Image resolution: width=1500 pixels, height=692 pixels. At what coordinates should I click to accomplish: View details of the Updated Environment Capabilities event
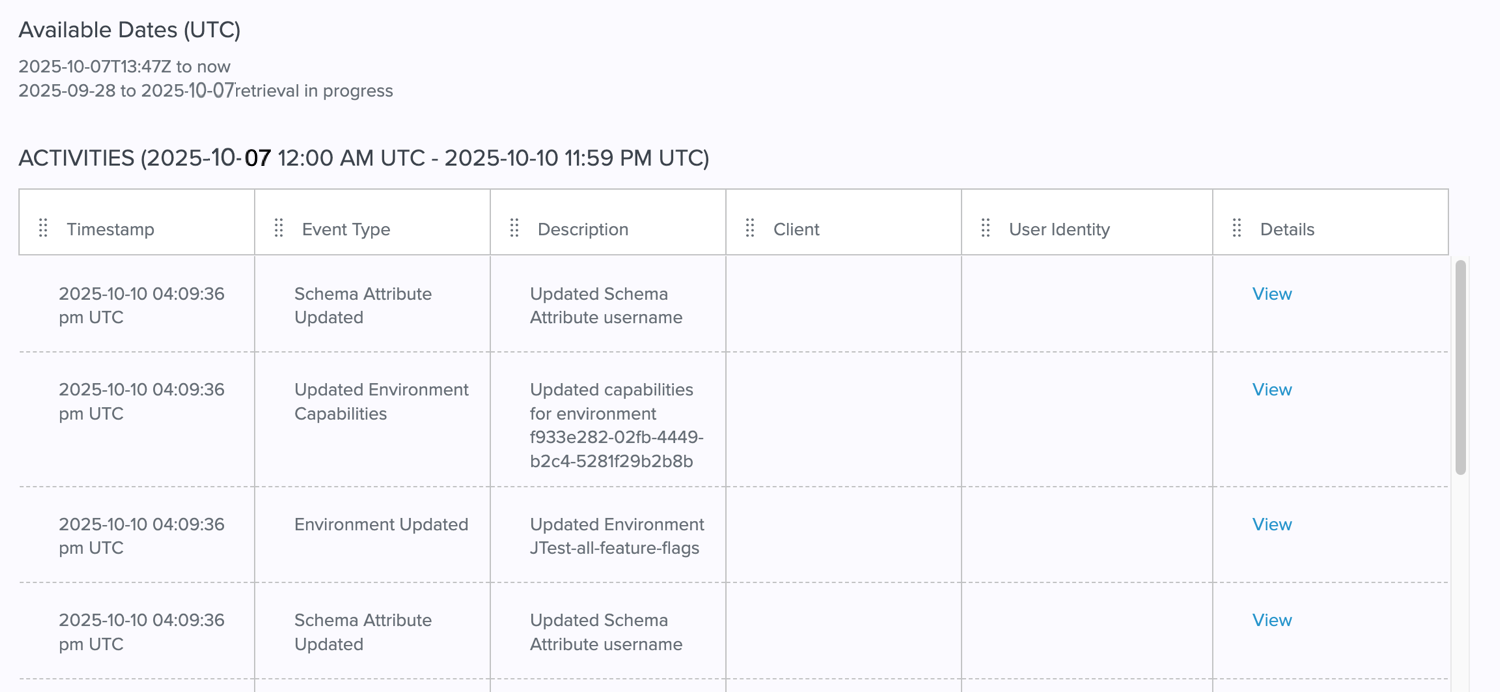click(x=1271, y=389)
